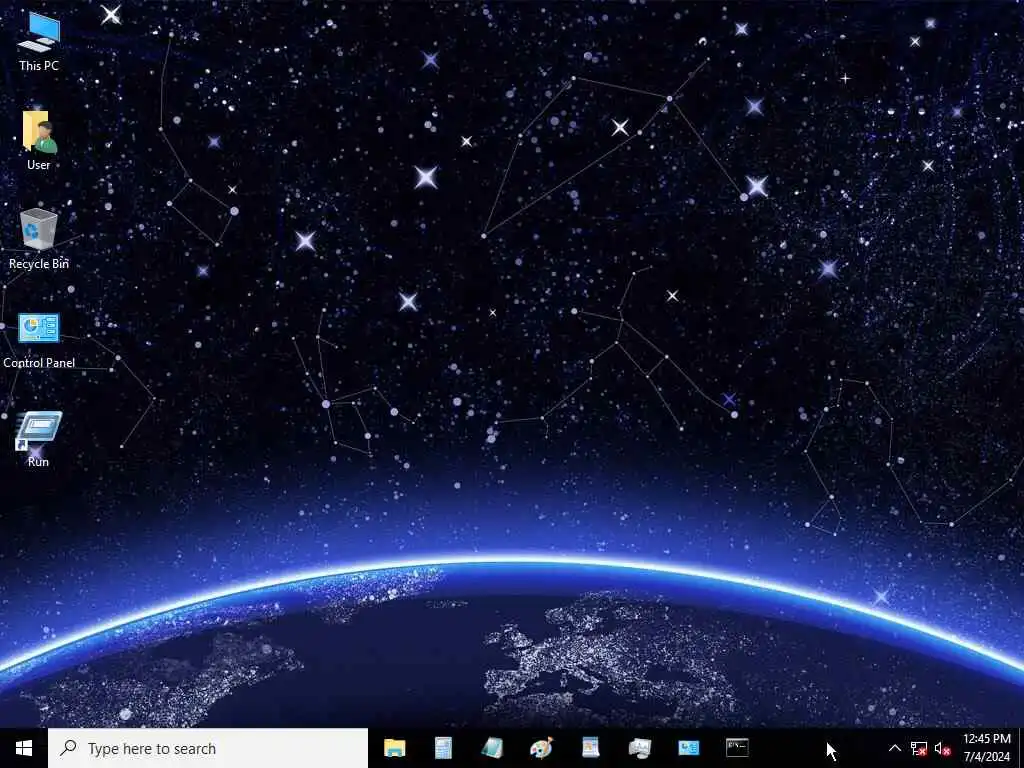
Task: Launch Command Prompt from the taskbar
Action: pos(737,748)
